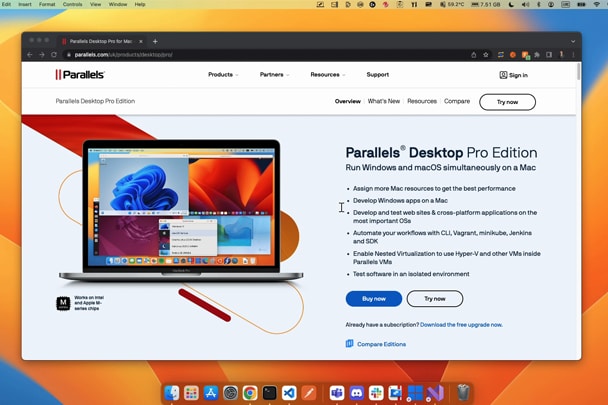
Task: Expand the Products dropdown menu
Action: [223, 75]
